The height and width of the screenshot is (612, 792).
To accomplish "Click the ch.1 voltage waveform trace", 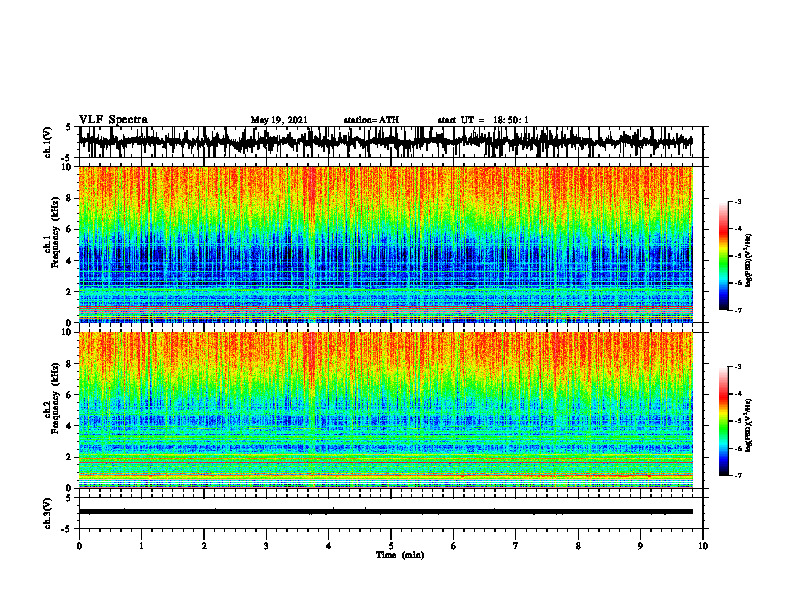I will [386, 142].
